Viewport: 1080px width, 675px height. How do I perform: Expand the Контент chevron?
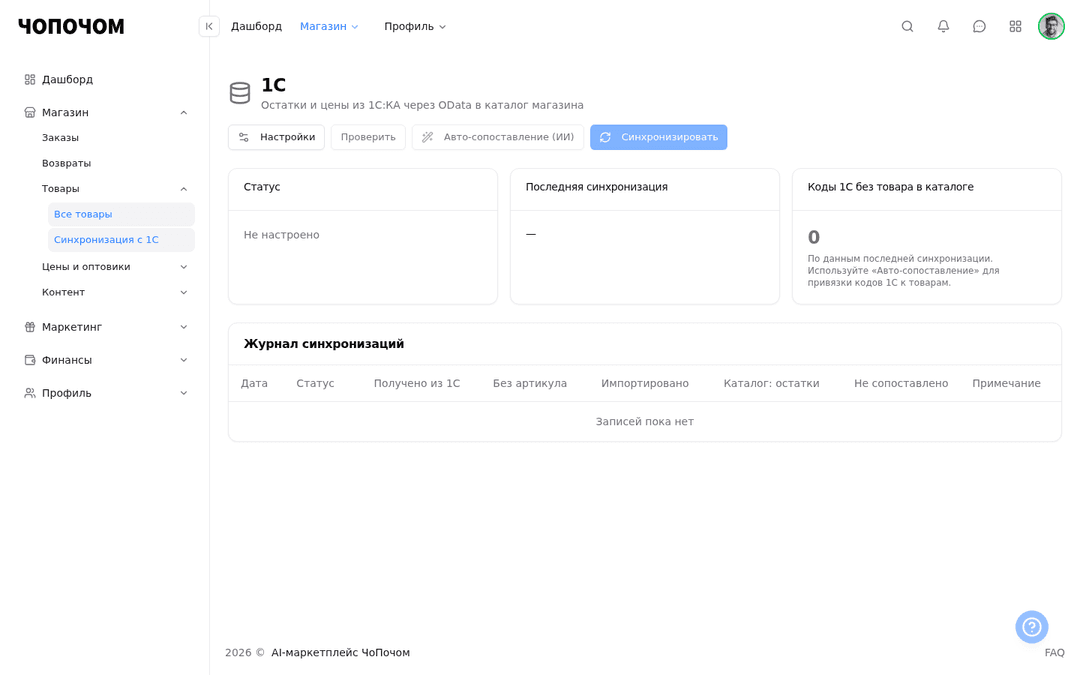click(x=184, y=292)
